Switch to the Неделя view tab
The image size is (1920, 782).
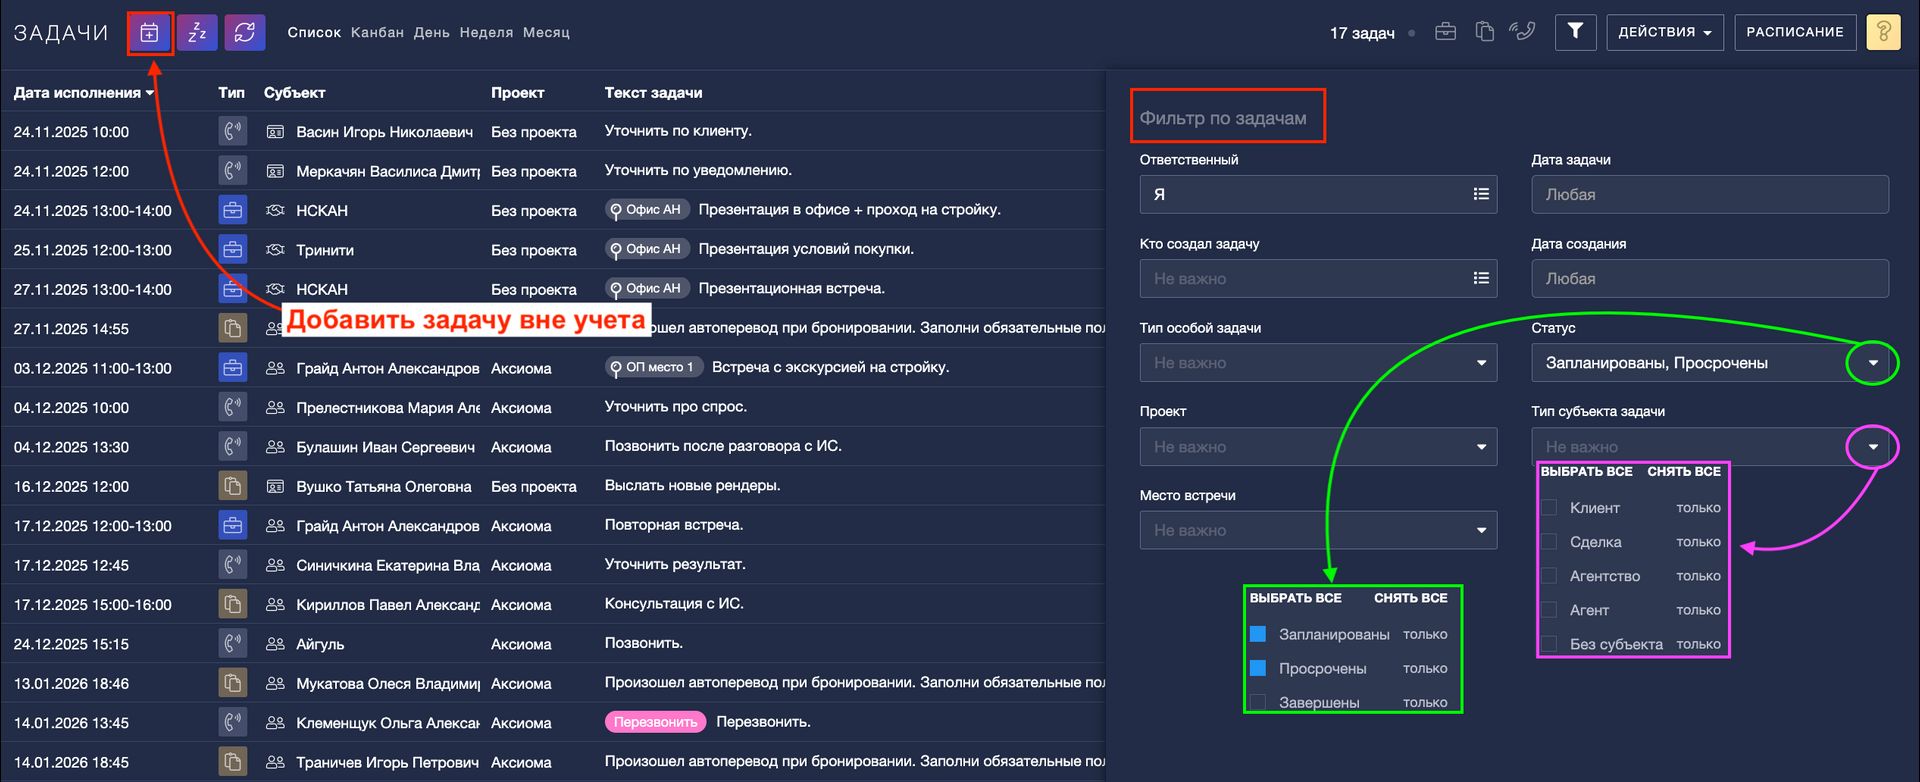tap(486, 33)
